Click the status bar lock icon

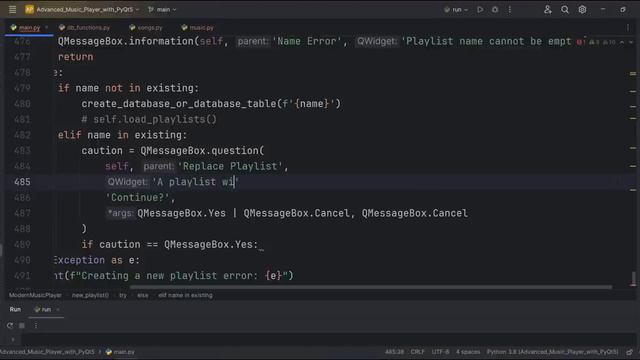(629, 352)
